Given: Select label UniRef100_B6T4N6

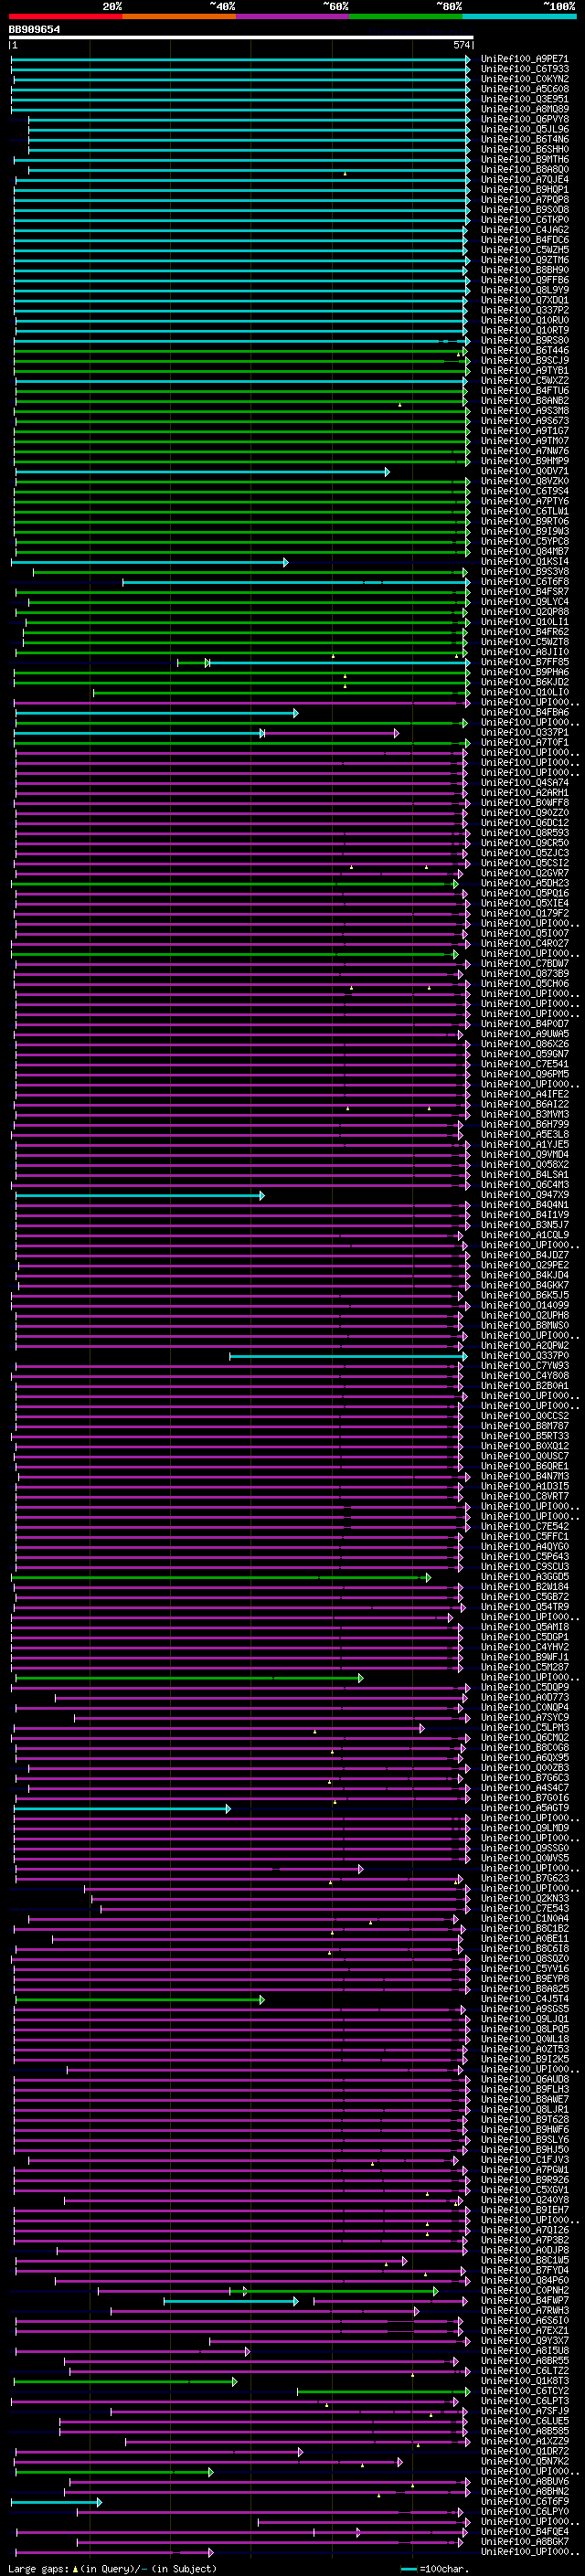Looking at the screenshot, I should [x=524, y=139].
